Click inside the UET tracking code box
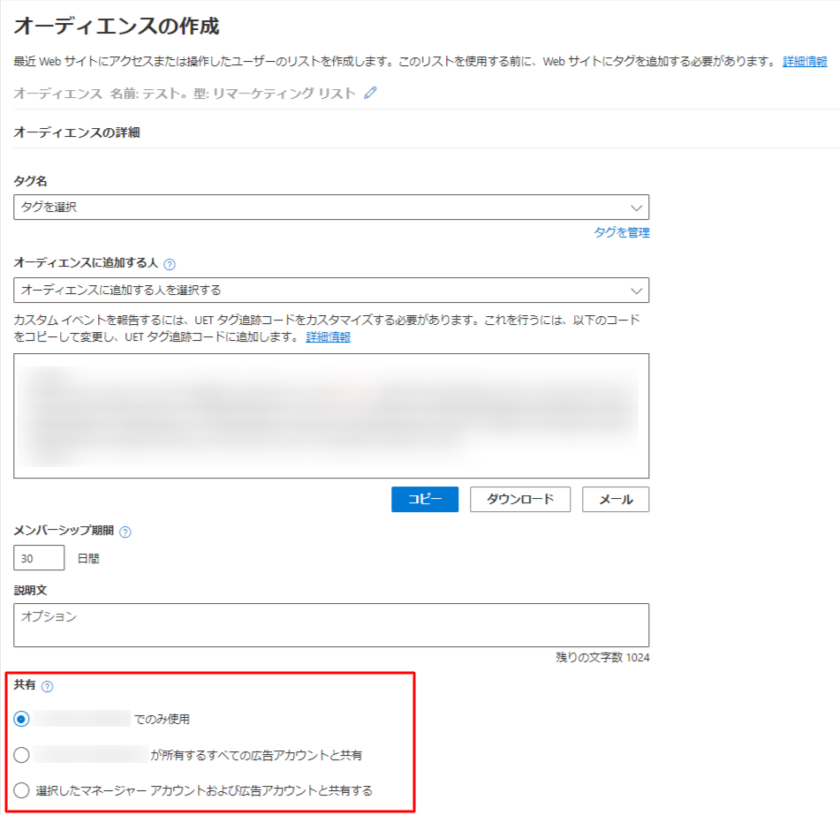840x815 pixels. 331,415
